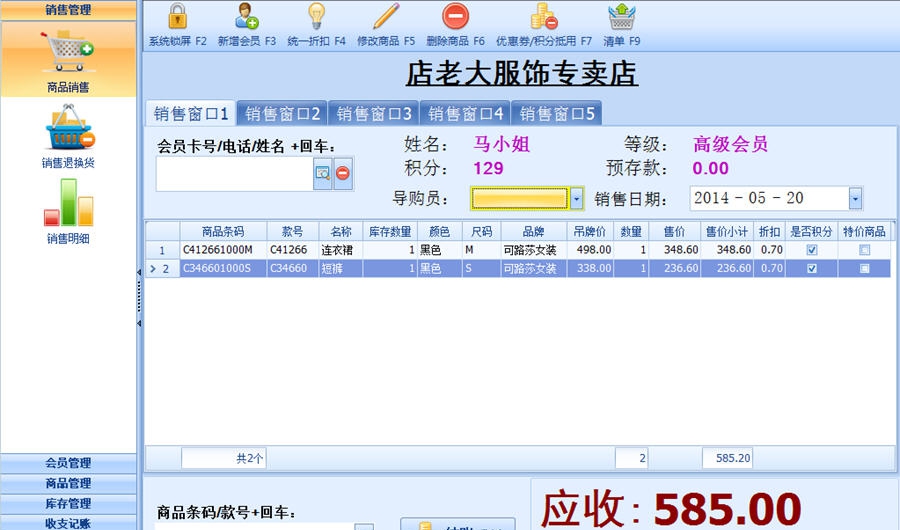900x530 pixels.
Task: Select name cell 连衣裙
Action: click(x=340, y=250)
